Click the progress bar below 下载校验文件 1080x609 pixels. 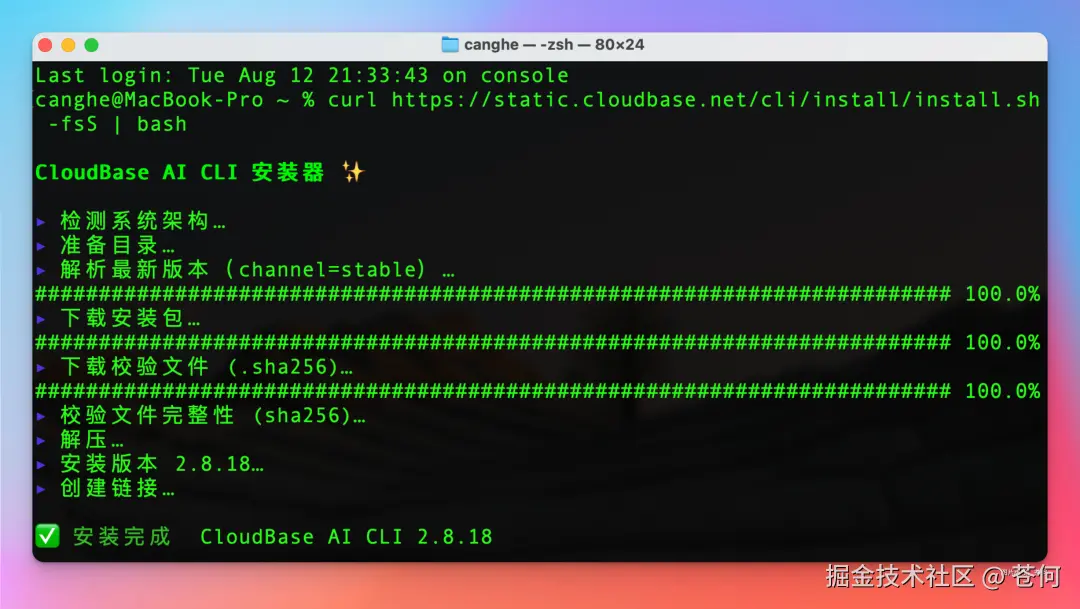pos(537,391)
